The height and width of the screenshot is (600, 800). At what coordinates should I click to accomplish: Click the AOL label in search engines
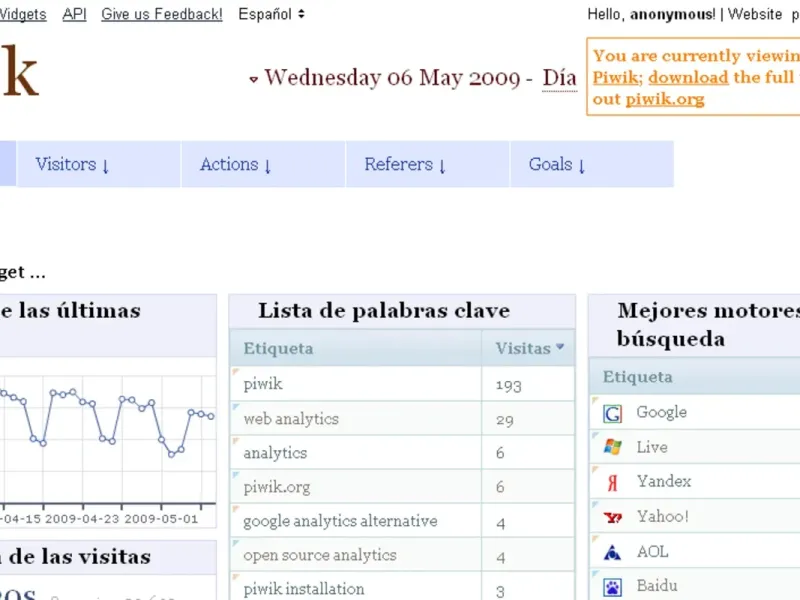click(652, 552)
